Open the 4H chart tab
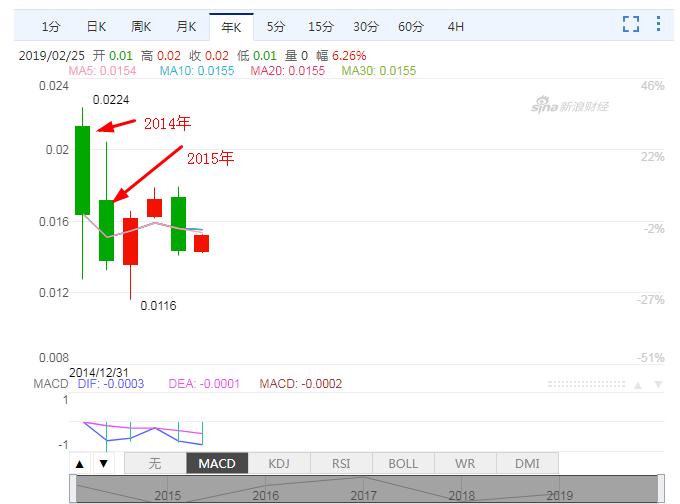The width and height of the screenshot is (680, 504). 456,26
